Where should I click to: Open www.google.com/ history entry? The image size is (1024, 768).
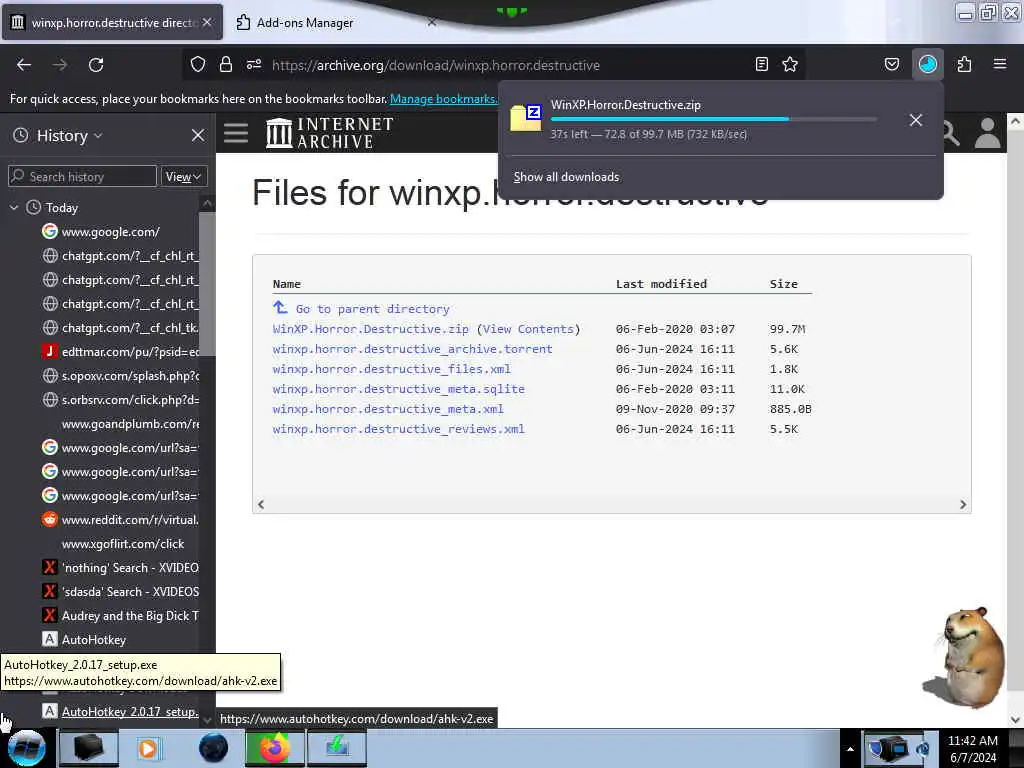(110, 232)
